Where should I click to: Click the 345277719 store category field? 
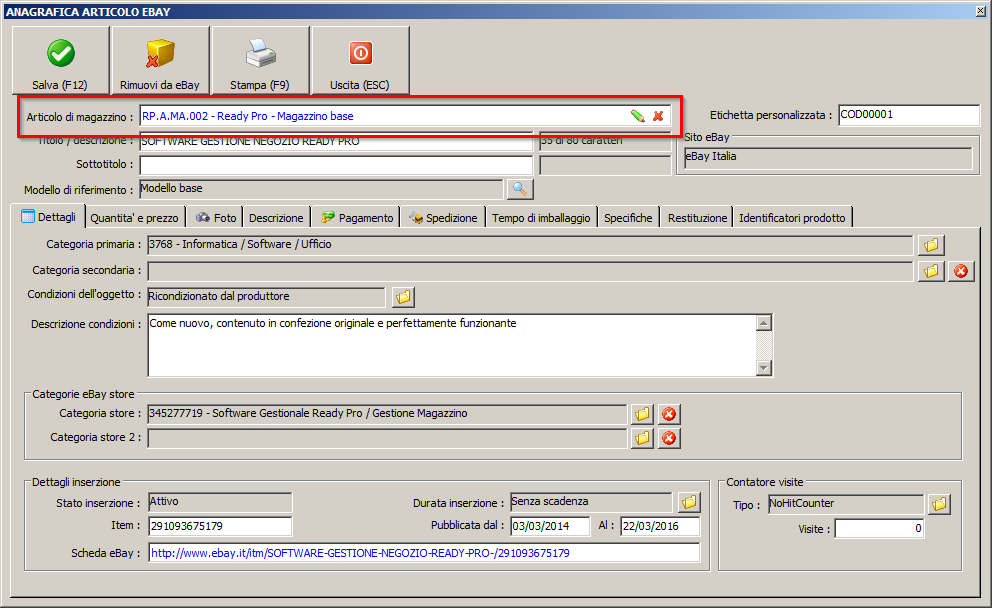(387, 414)
